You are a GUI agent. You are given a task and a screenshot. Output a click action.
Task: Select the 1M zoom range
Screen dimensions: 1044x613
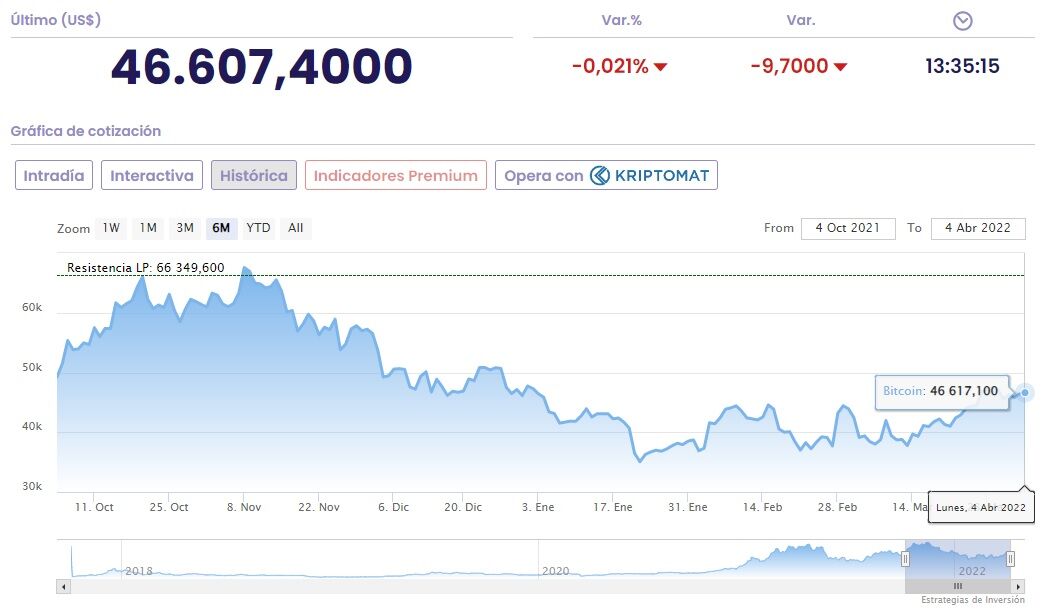148,228
